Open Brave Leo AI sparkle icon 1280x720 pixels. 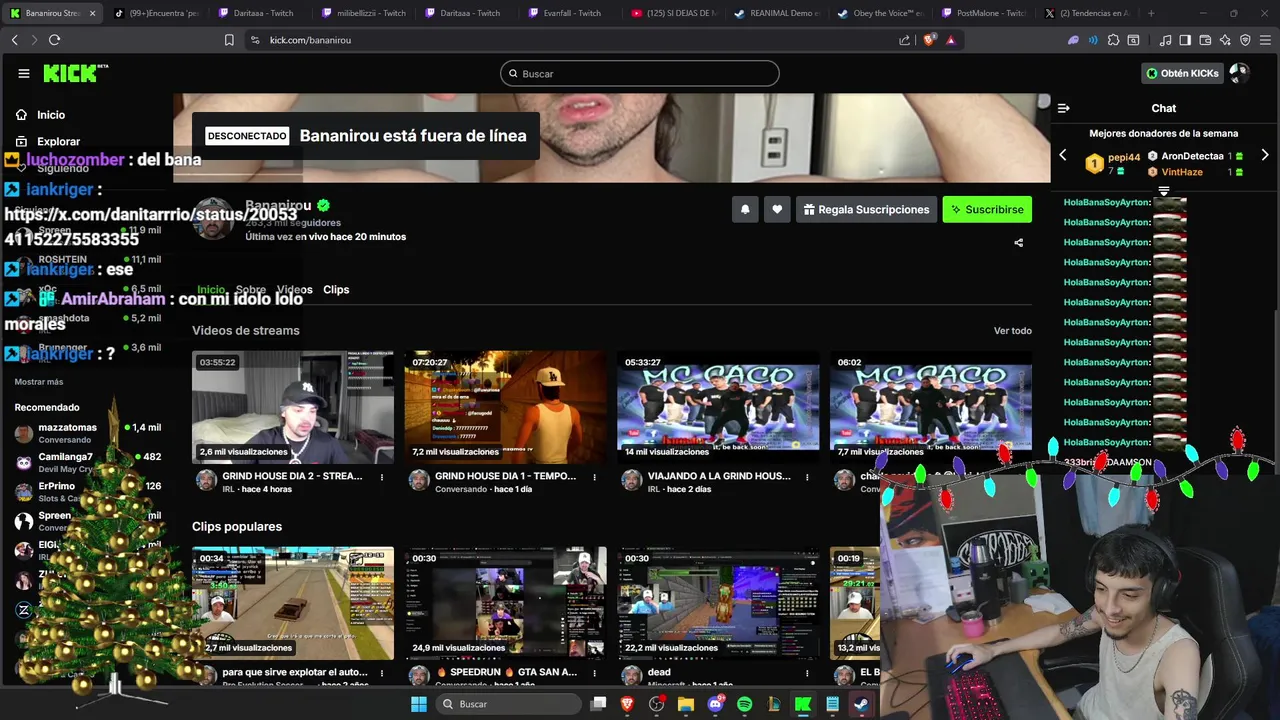1225,40
